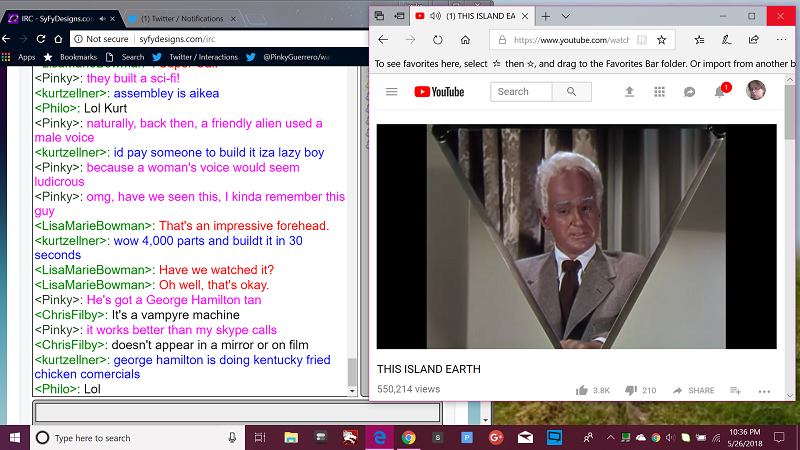Viewport: 800px width, 450px height.
Task: Go to Edge home page
Action: point(465,40)
